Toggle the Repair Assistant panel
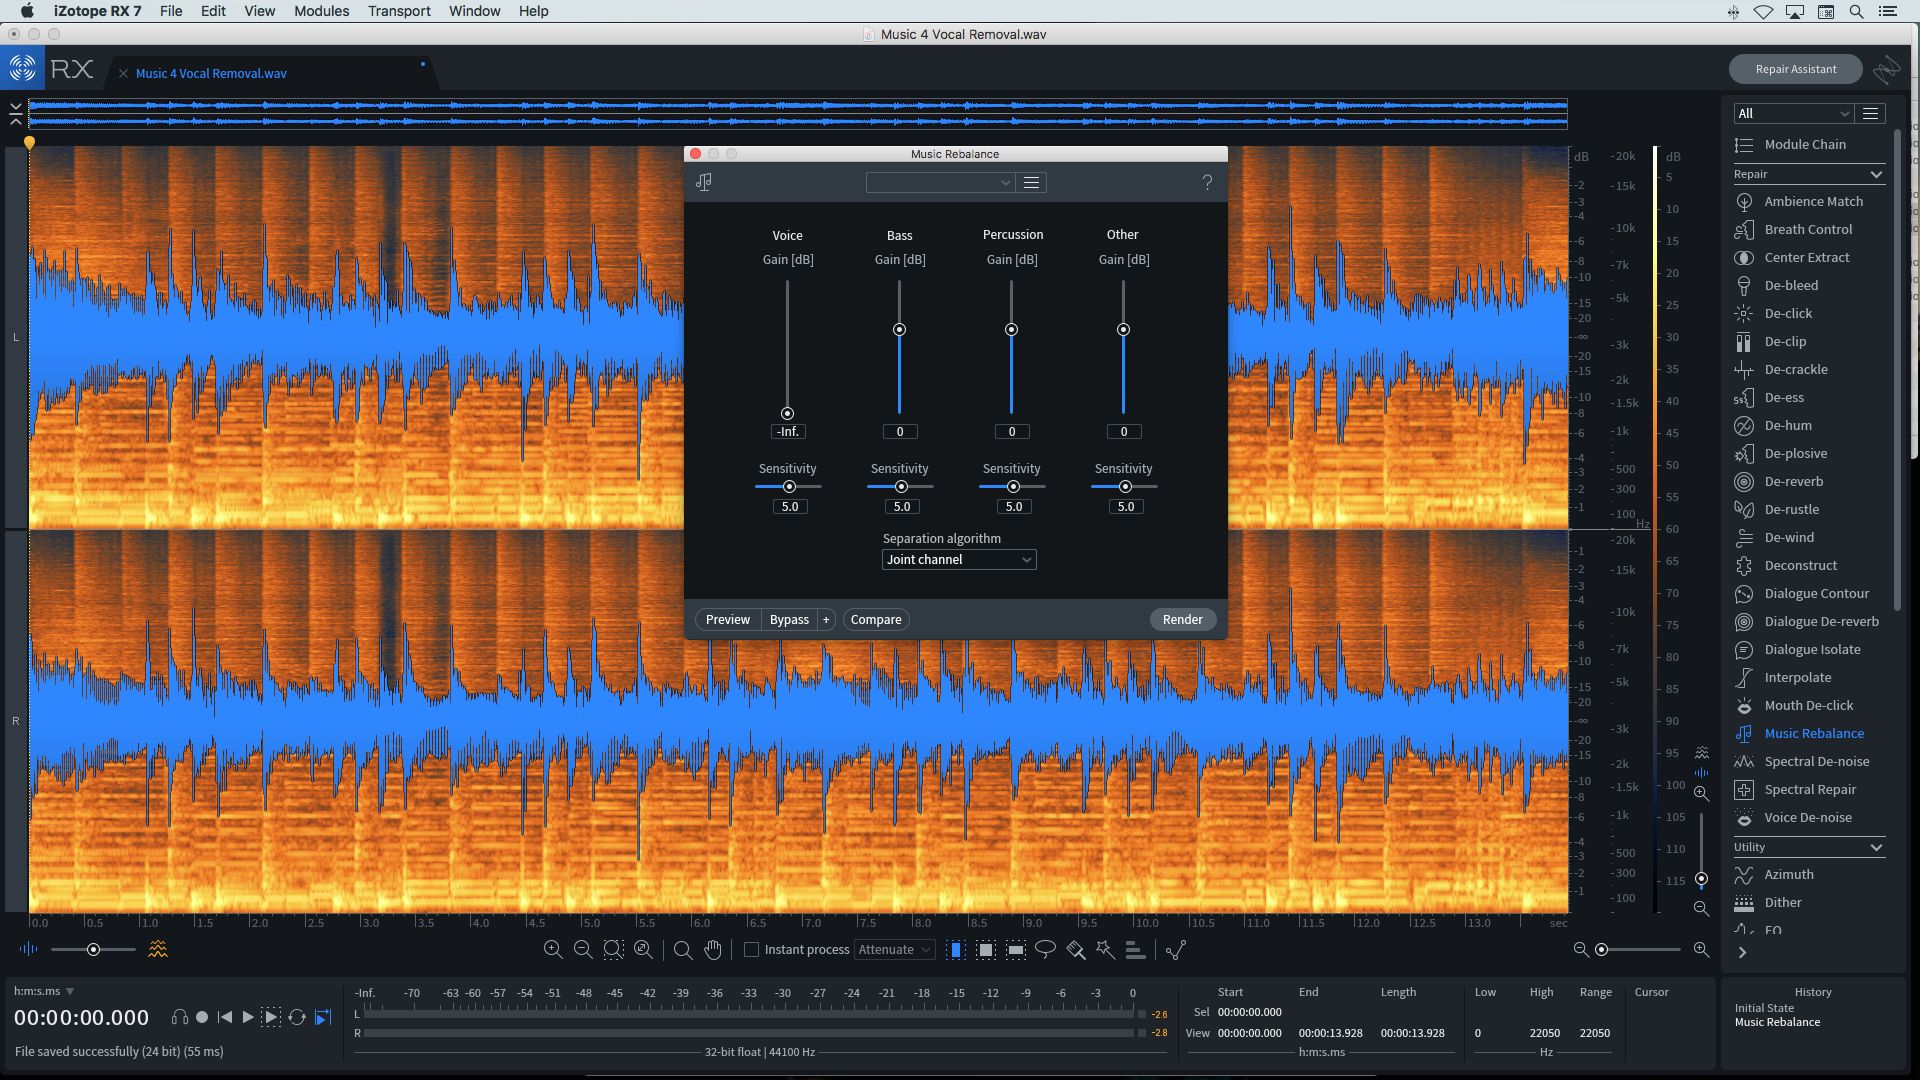 [x=1796, y=69]
